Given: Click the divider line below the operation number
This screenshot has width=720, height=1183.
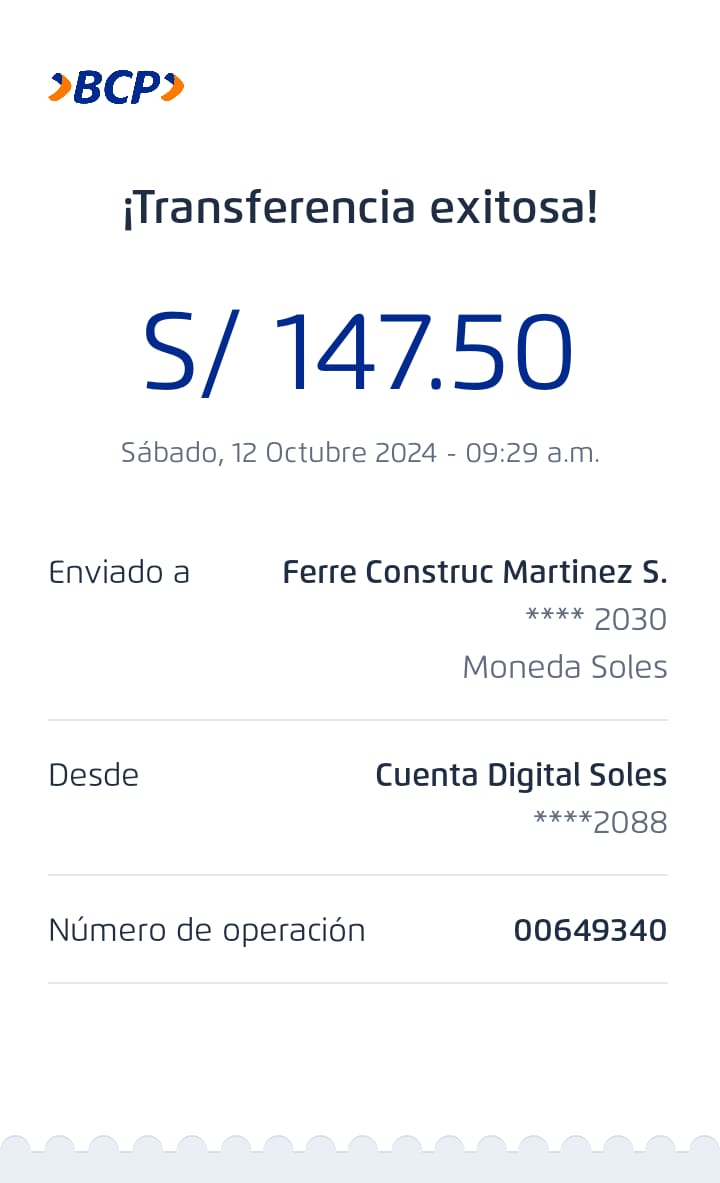Looking at the screenshot, I should [358, 983].
